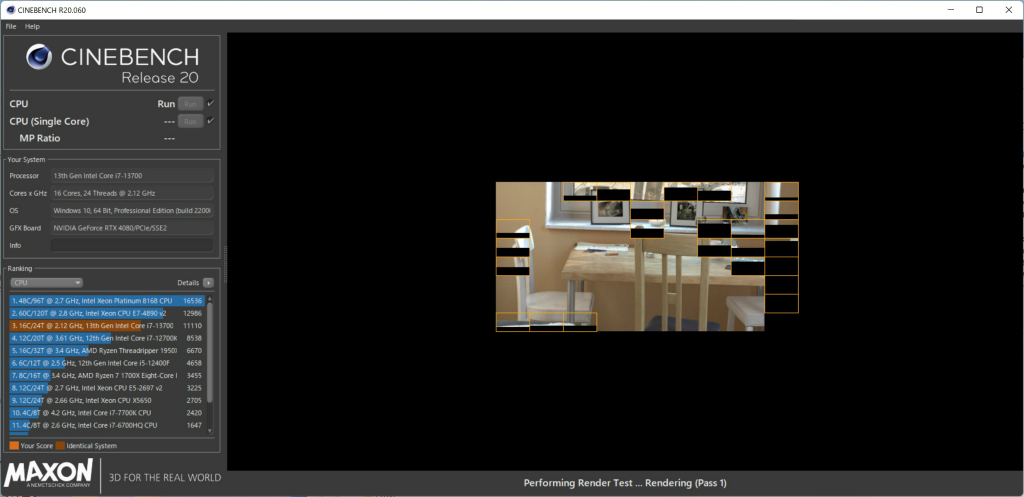Open the Help menu

tap(33, 27)
